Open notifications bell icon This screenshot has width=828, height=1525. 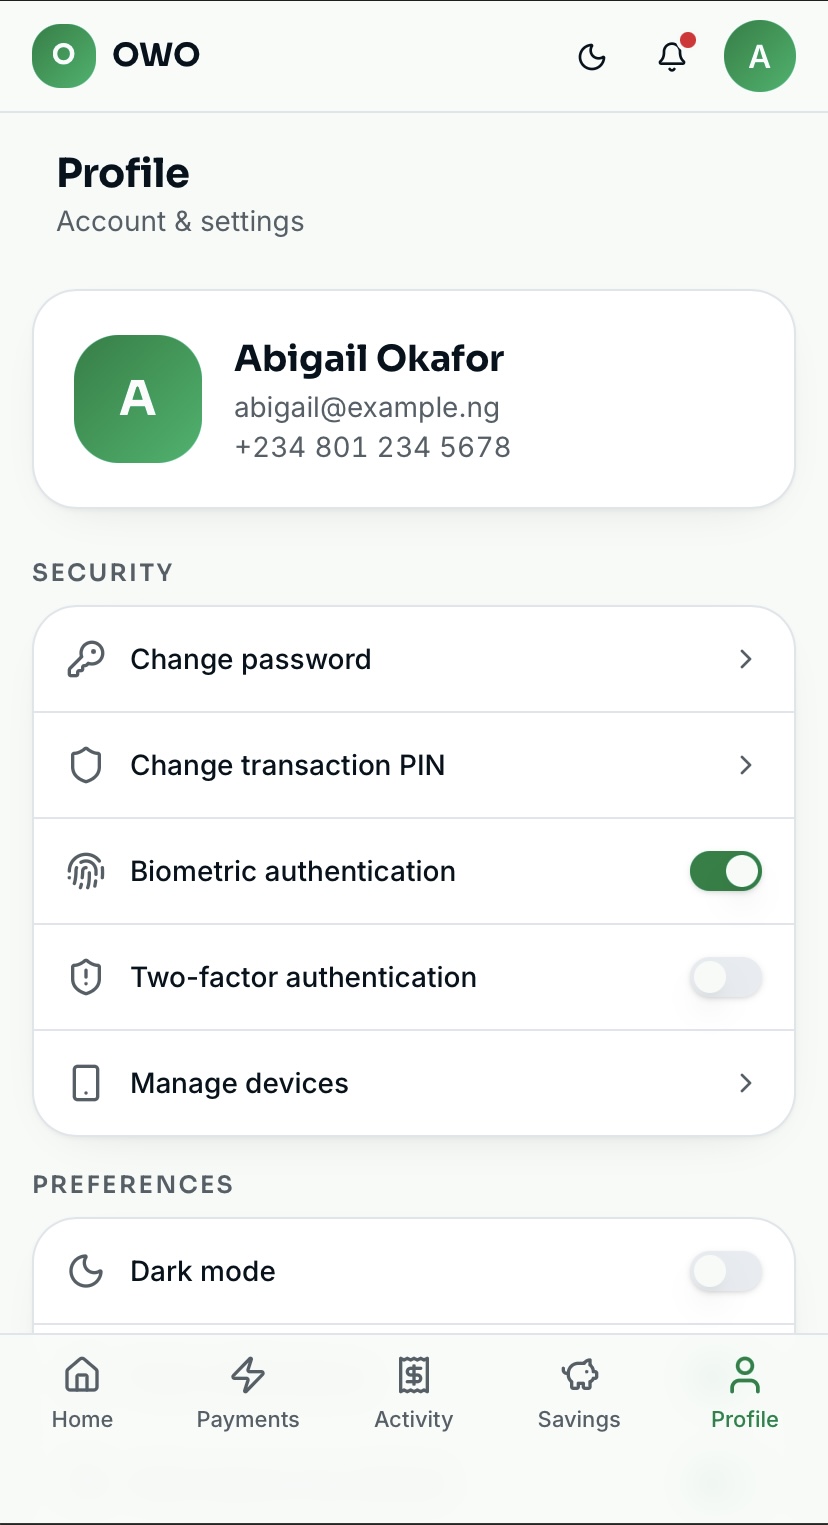(672, 57)
